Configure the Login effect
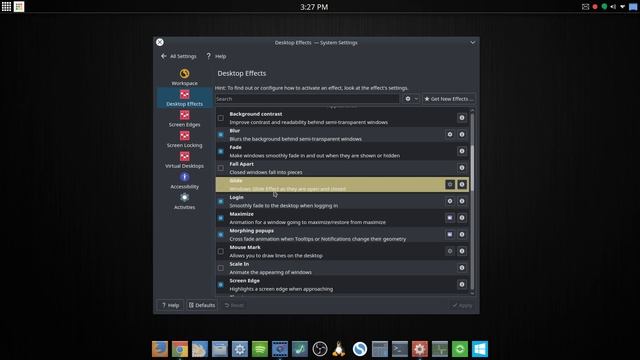The width and height of the screenshot is (640, 360). click(x=450, y=201)
